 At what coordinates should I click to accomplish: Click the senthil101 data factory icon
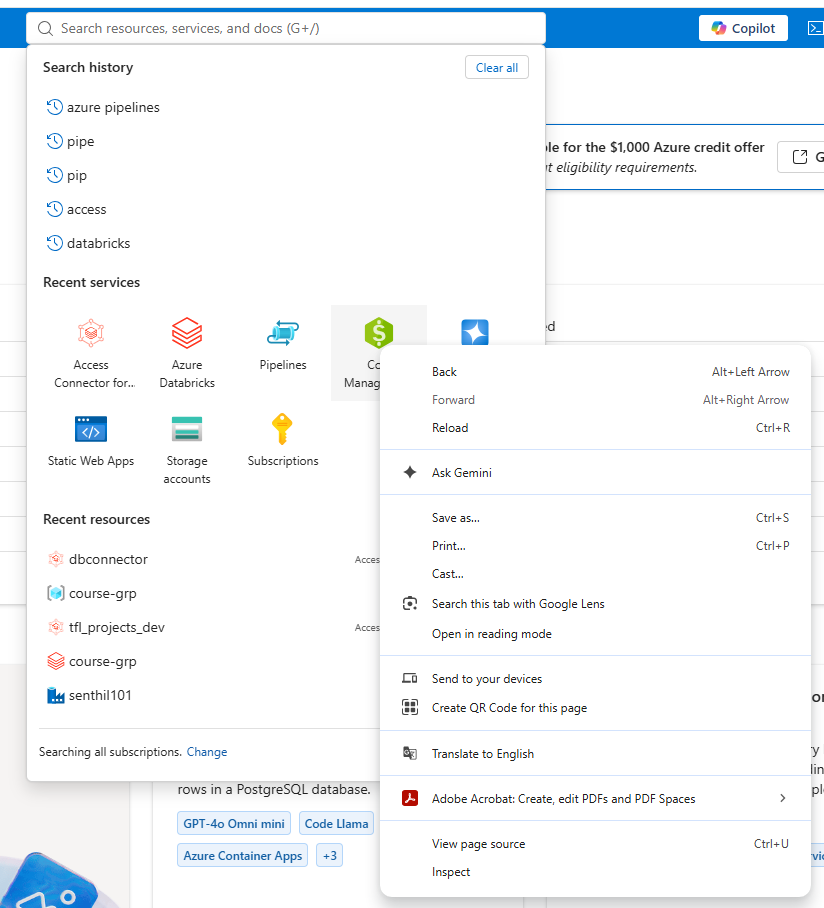tap(56, 695)
